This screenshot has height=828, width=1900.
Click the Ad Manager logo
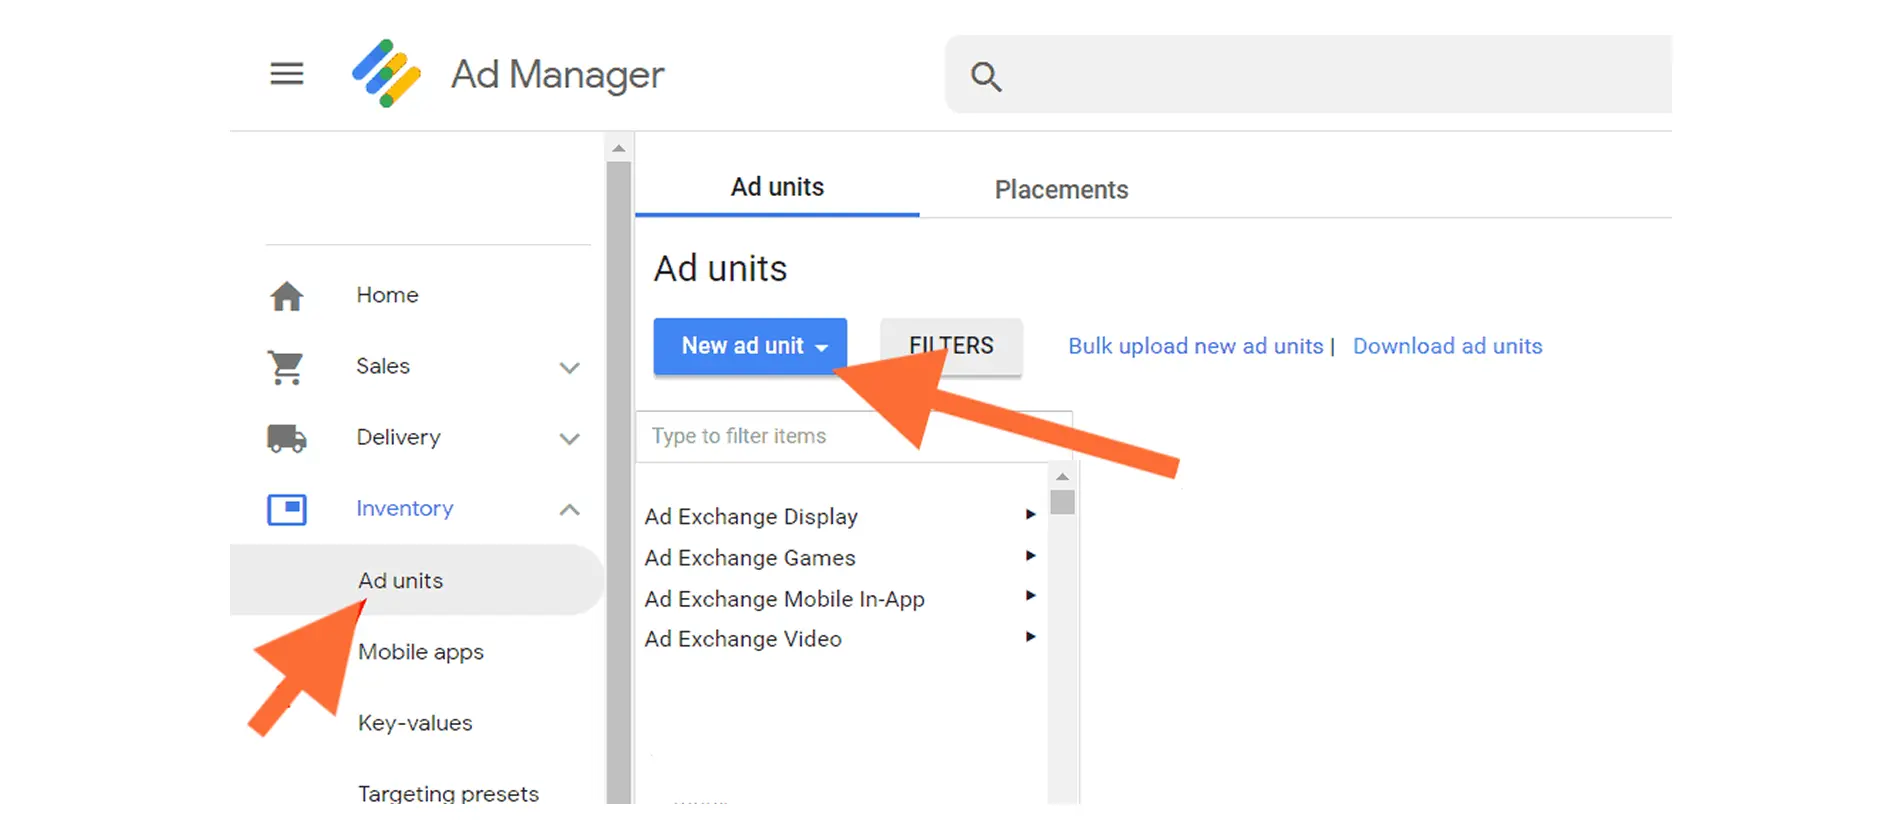[386, 74]
